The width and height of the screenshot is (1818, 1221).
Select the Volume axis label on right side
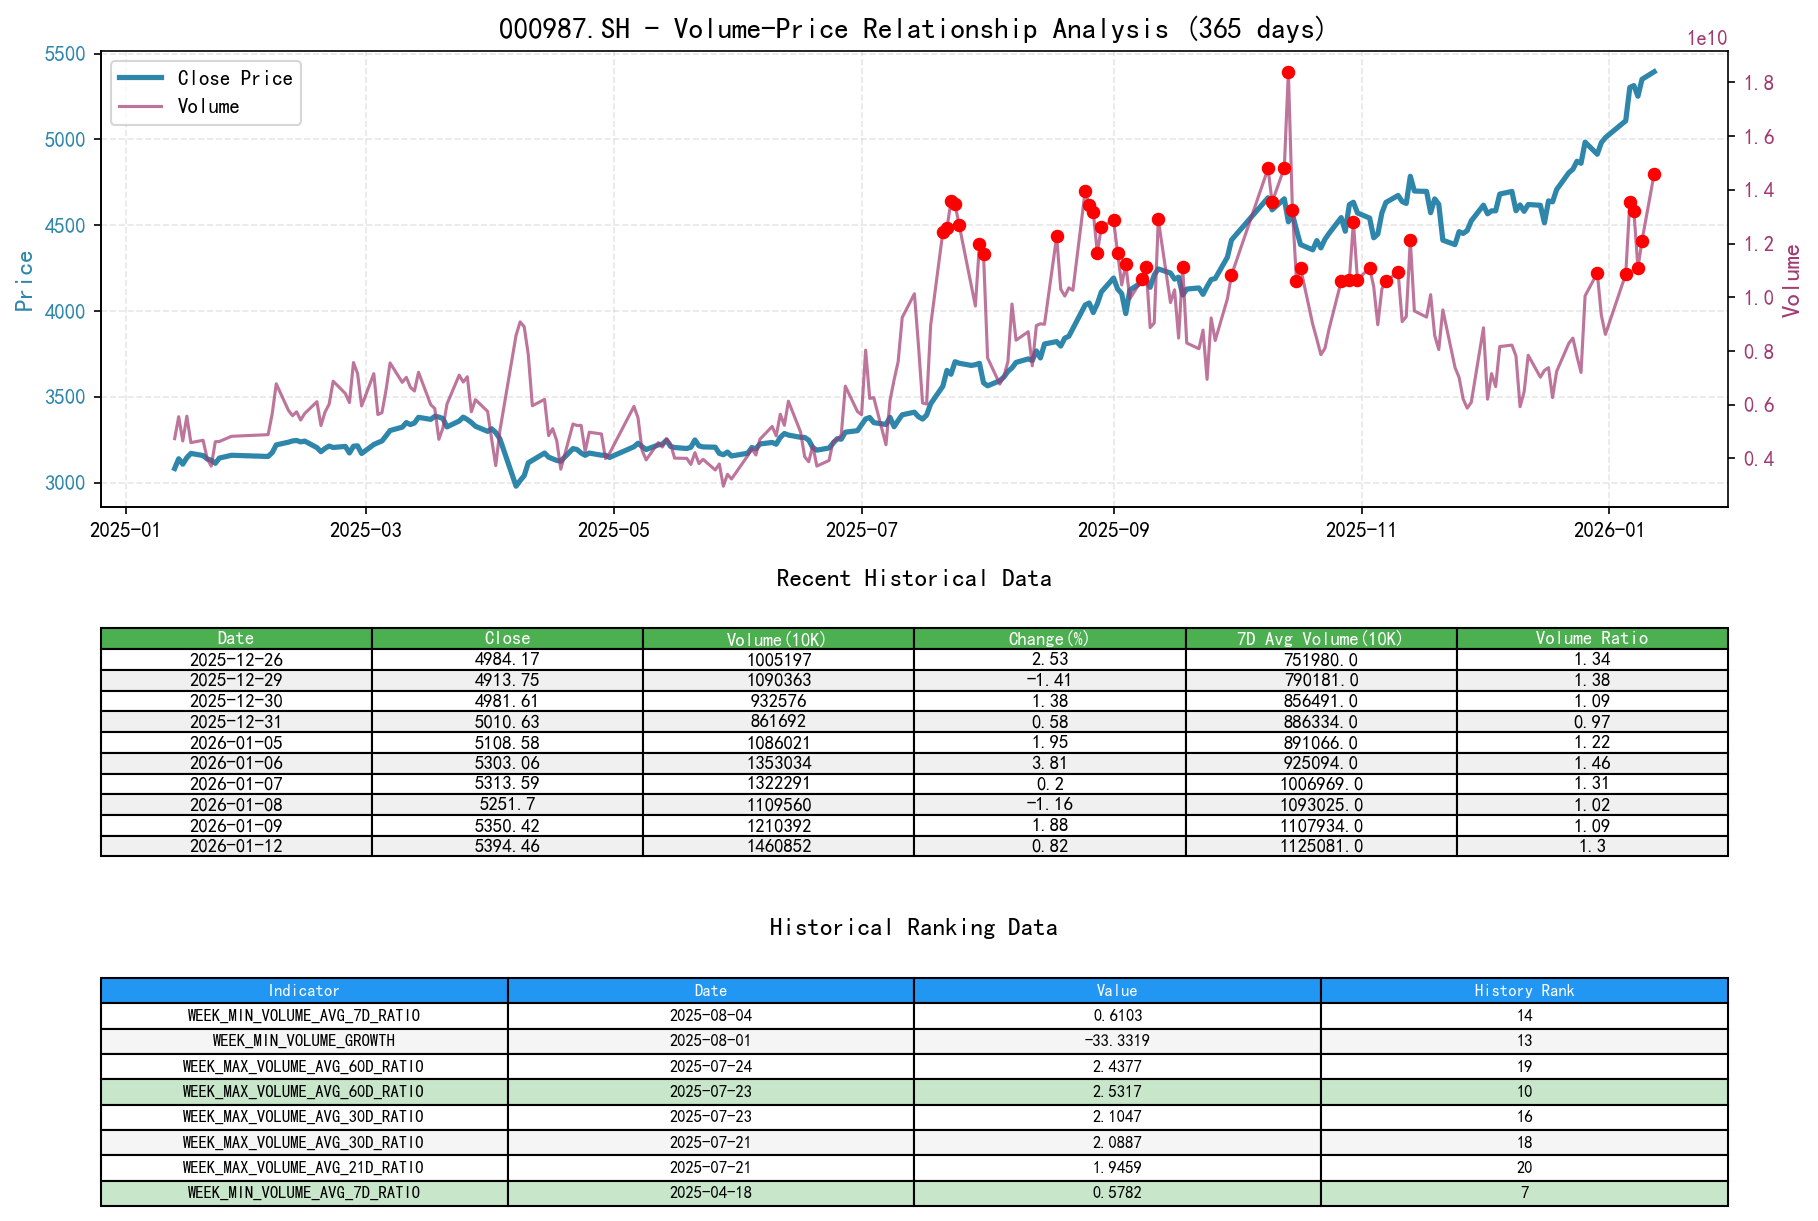[1793, 278]
